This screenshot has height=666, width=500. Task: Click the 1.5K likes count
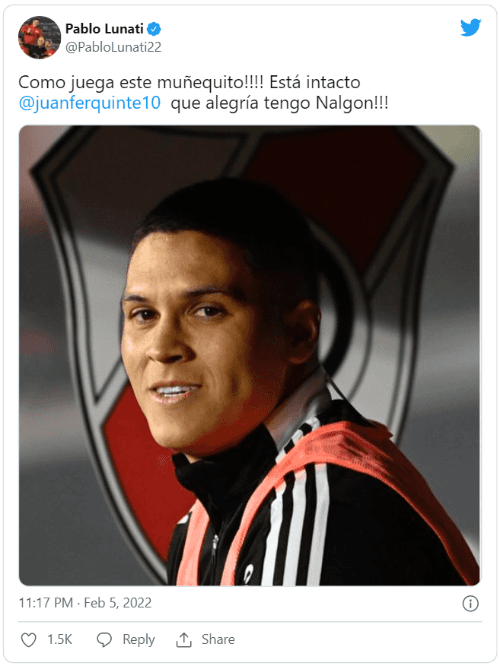(59, 640)
